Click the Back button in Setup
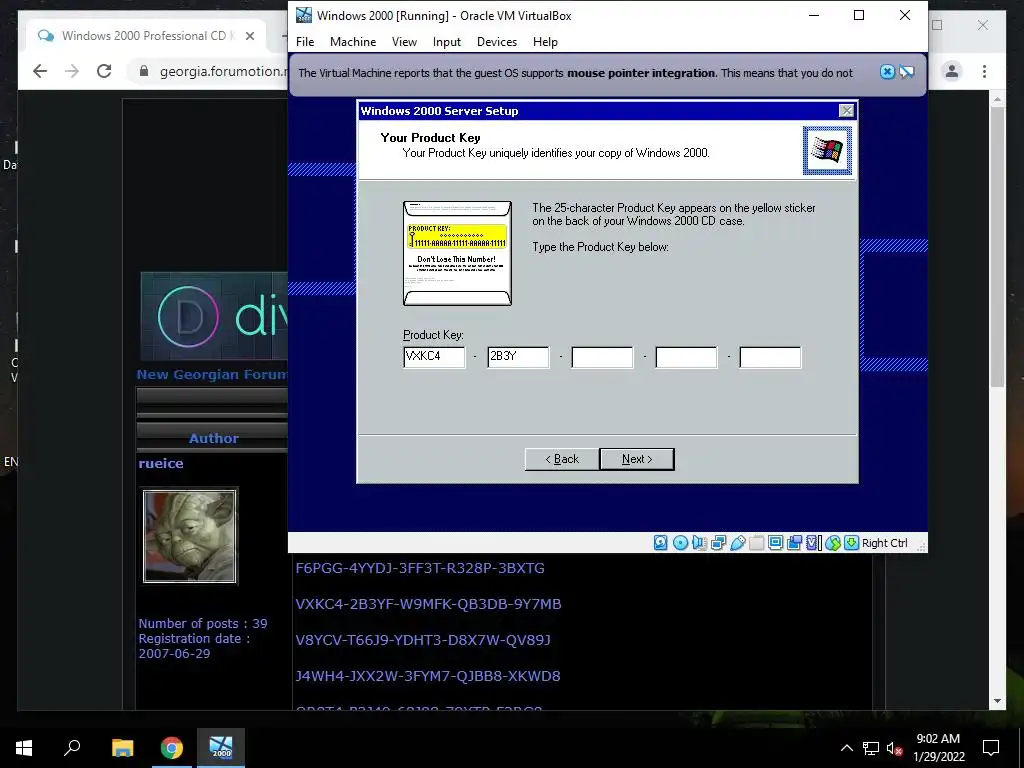This screenshot has height=768, width=1024. pos(562,459)
